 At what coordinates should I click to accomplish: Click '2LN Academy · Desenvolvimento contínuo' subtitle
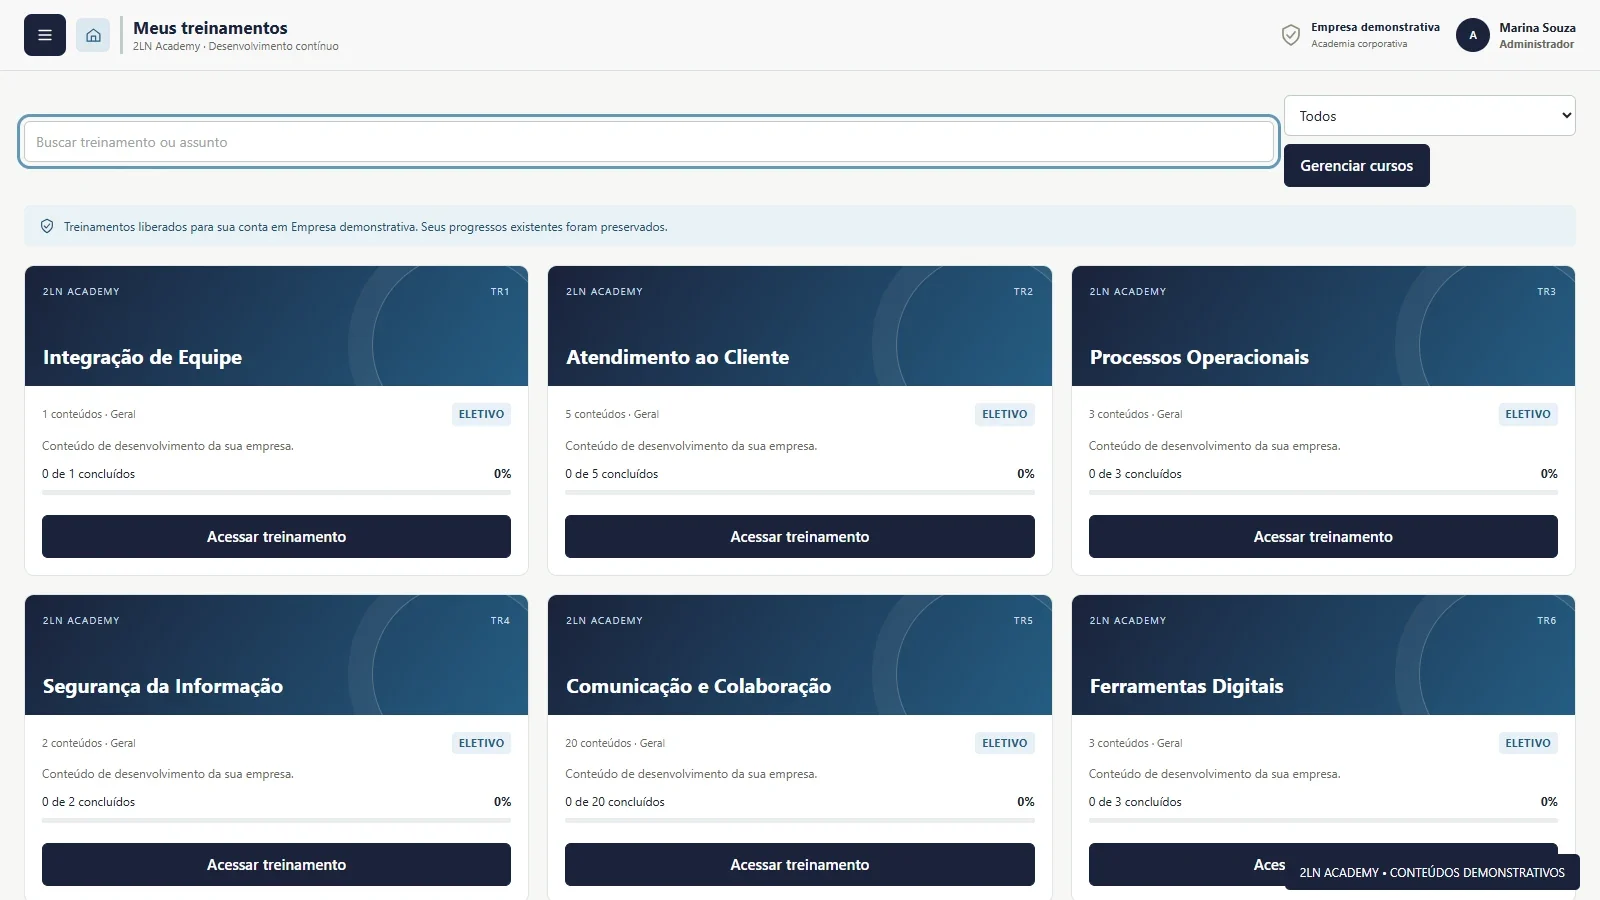pos(236,46)
